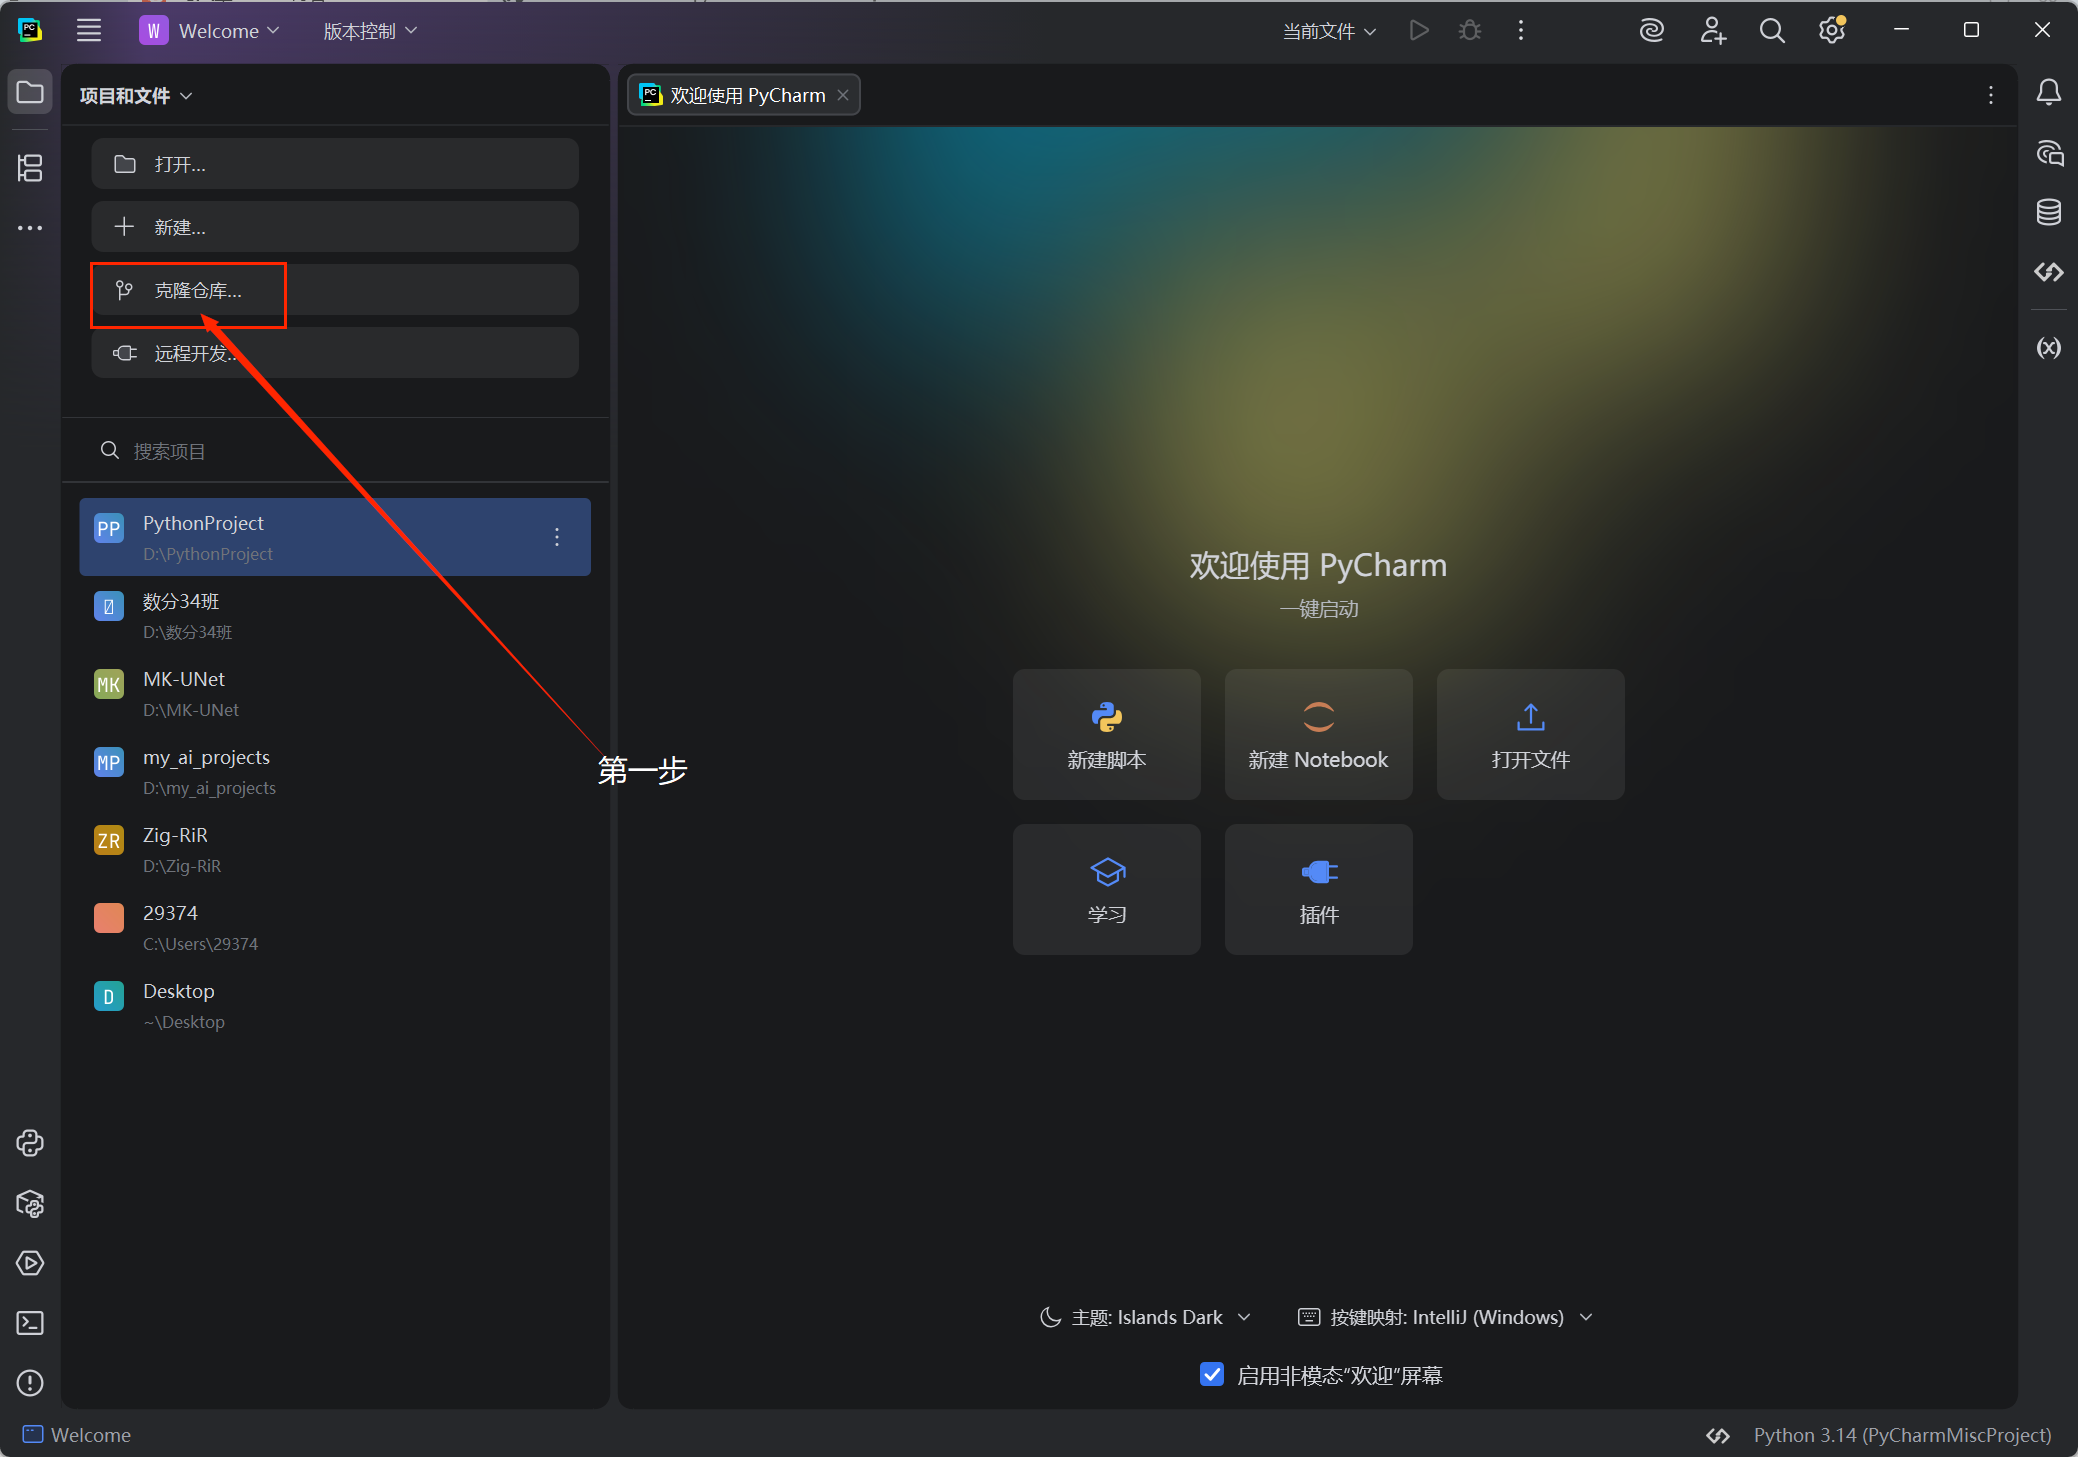Open the my_ai_projects recent project
Screen dimensions: 2078x1457
[335, 771]
